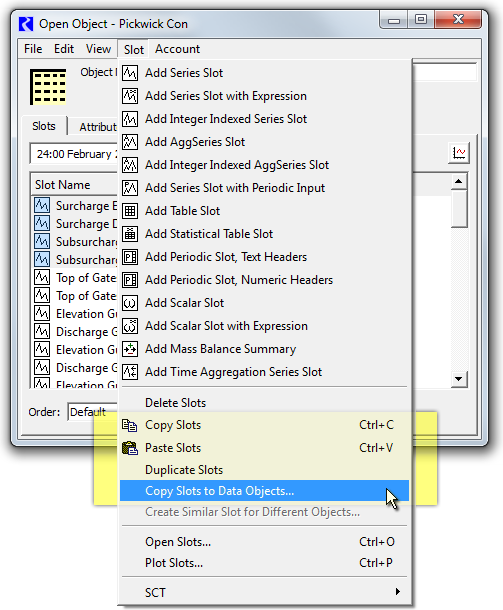This screenshot has width=503, height=610.
Task: Click the Object name field
Action: tap(444, 72)
